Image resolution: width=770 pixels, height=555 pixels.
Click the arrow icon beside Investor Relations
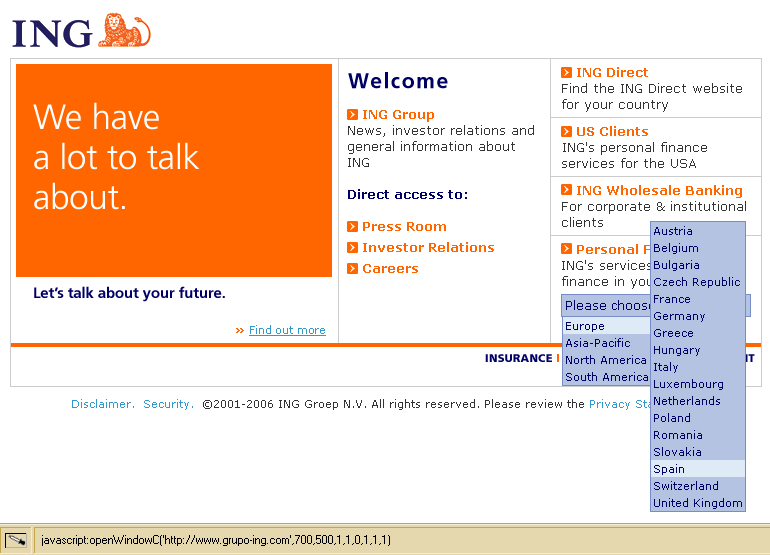[x=352, y=248]
